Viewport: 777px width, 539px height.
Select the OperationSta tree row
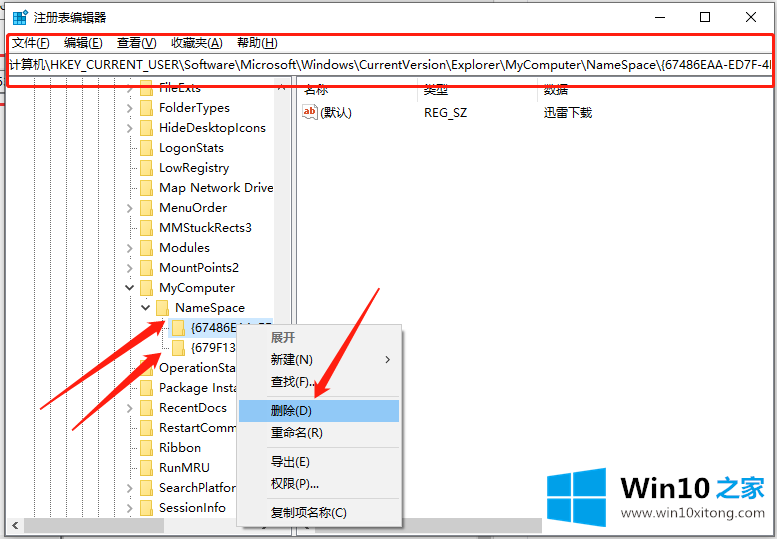tap(197, 368)
